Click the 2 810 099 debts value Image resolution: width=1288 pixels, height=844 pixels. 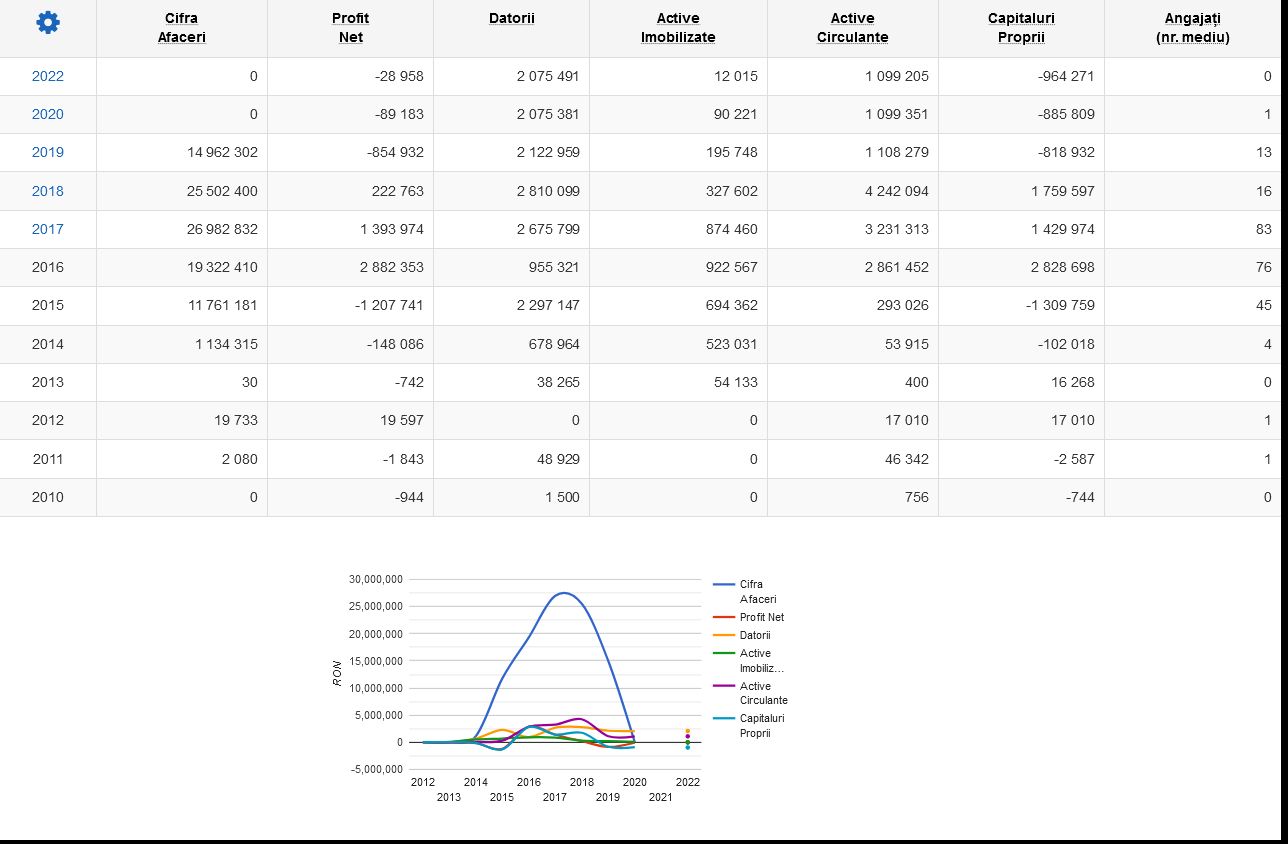coord(548,191)
